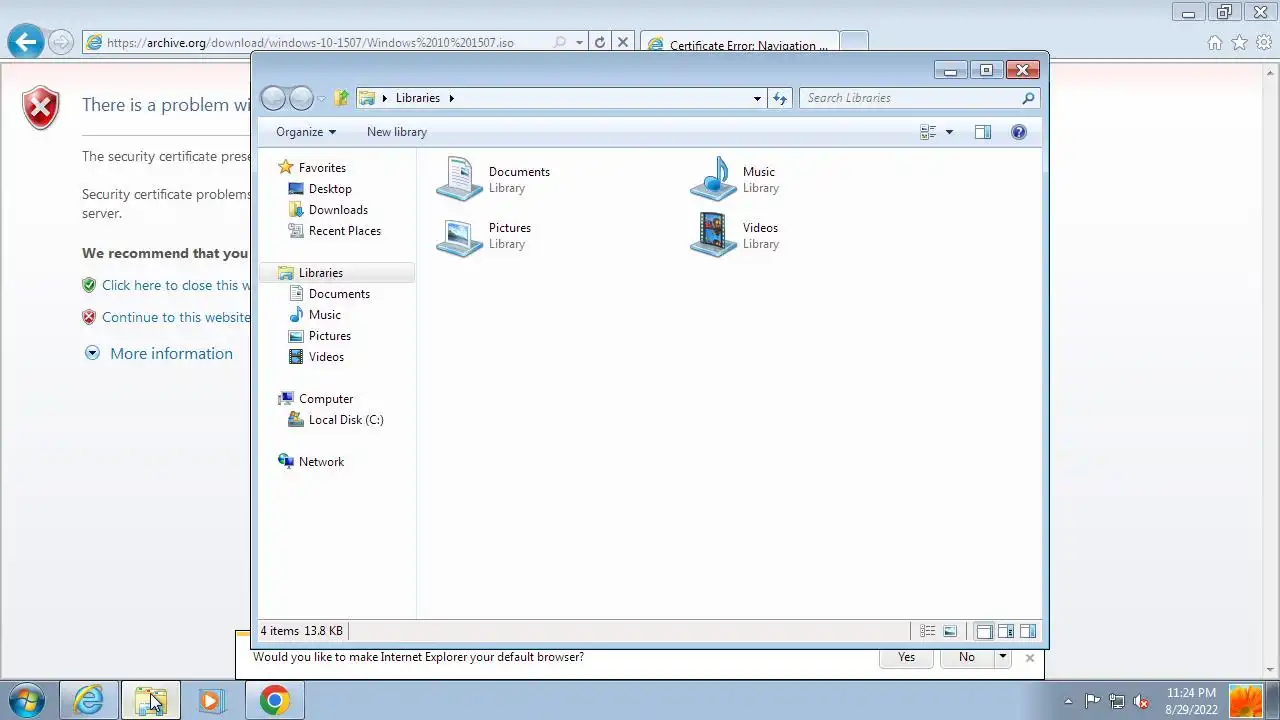1280x720 pixels.
Task: Click the Up folder button in Explorer
Action: [x=342, y=98]
